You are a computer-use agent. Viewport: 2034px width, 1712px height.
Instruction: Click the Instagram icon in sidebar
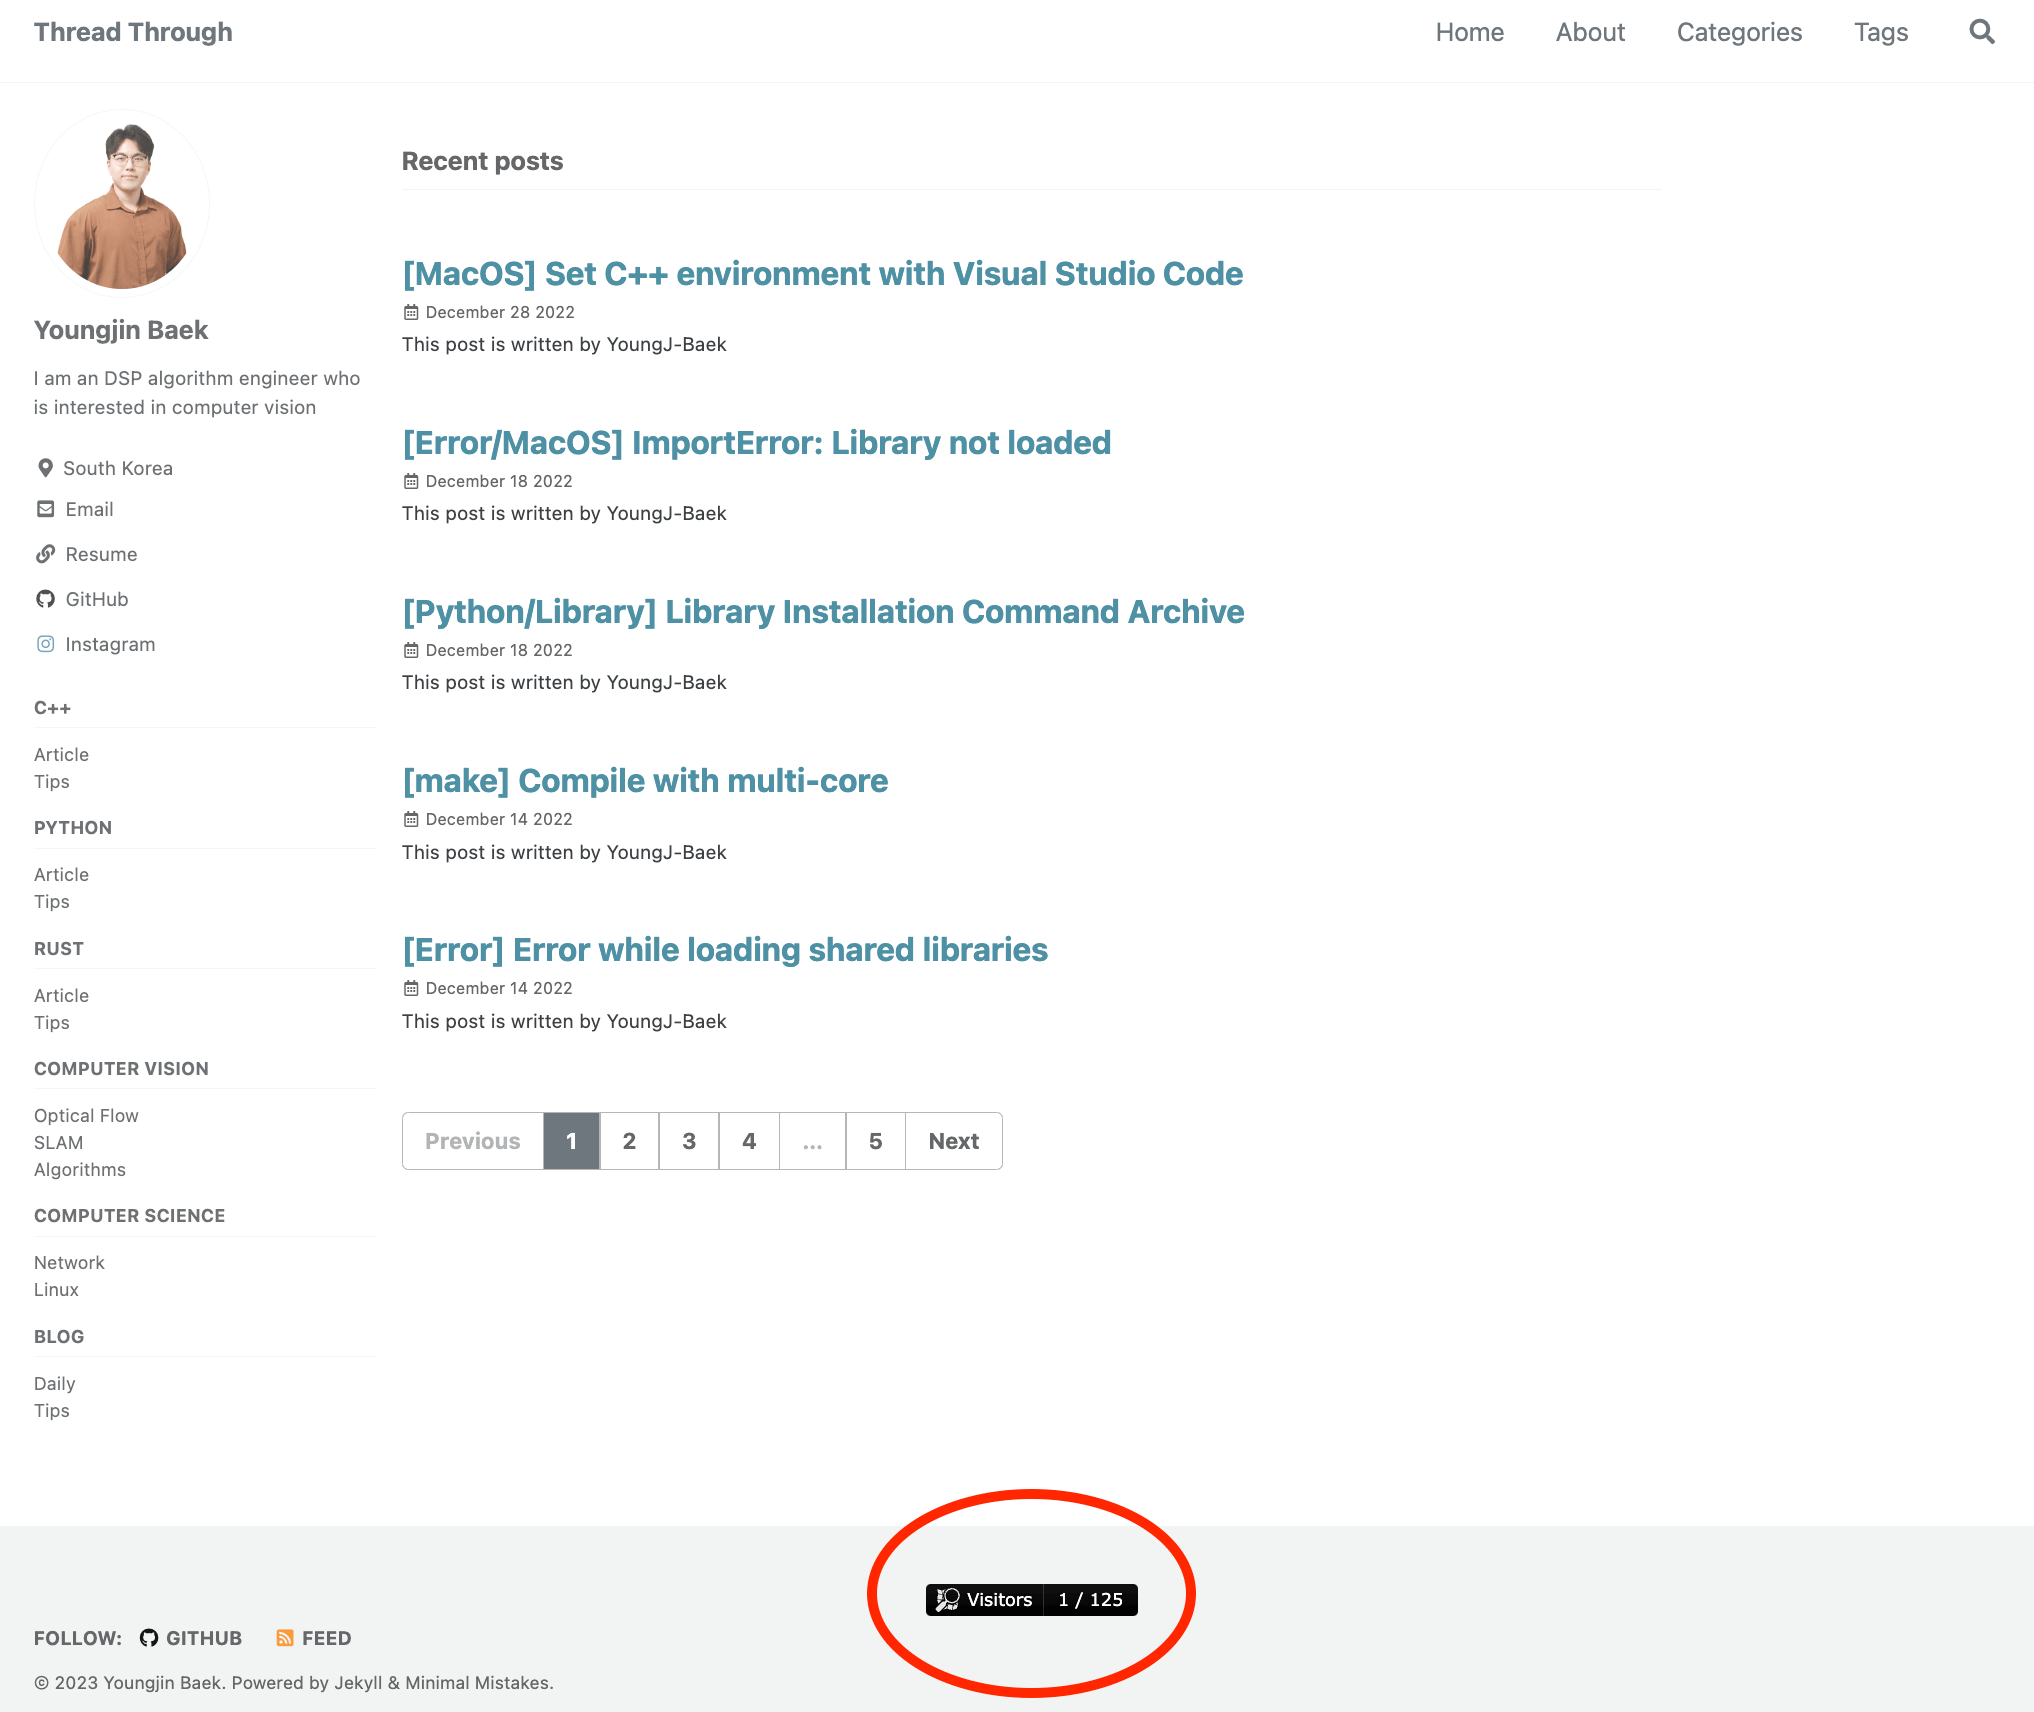tap(45, 644)
